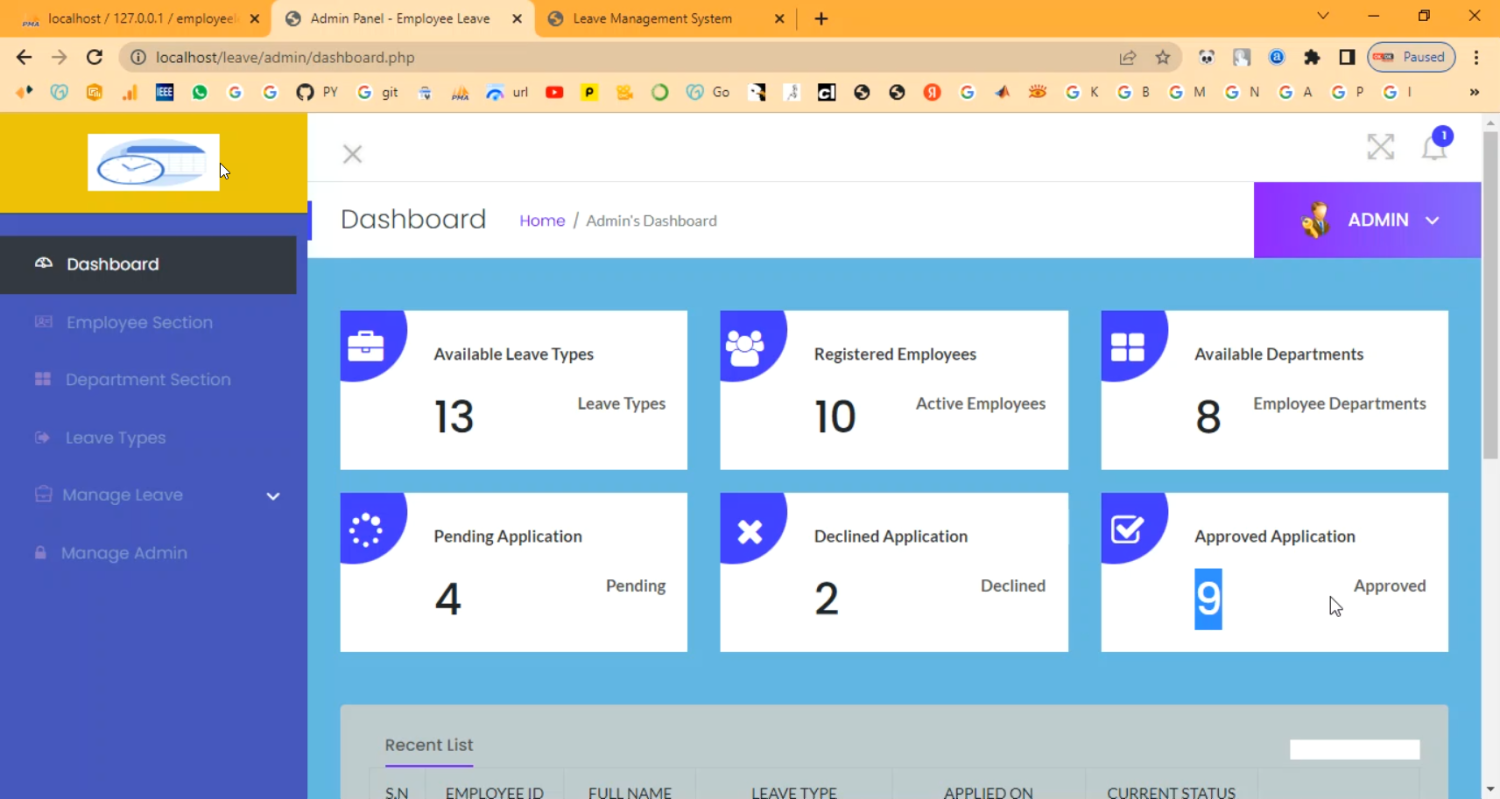Open Department Section in sidebar
Viewport: 1500px width, 799px height.
coord(148,380)
